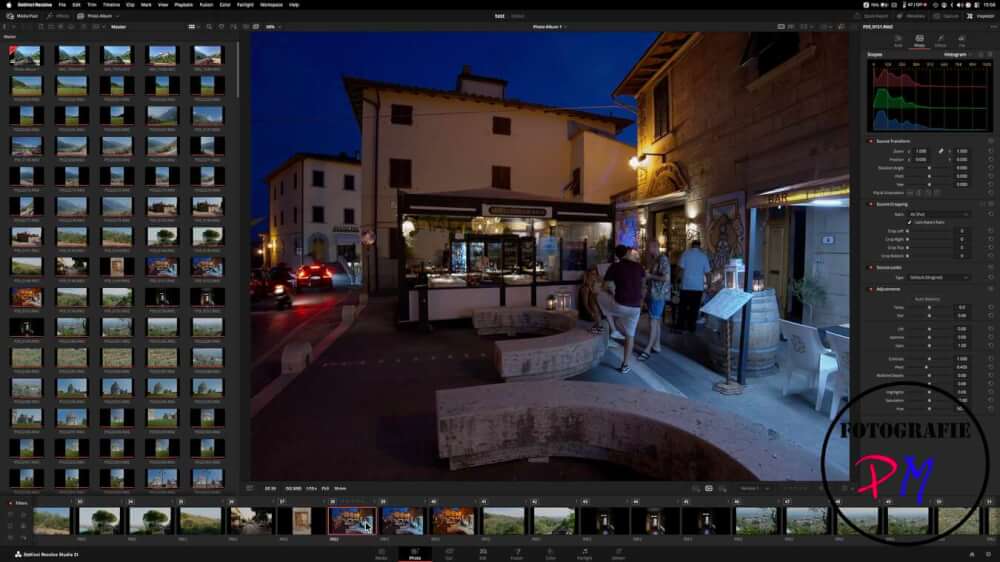Open the Edit page icon
The height and width of the screenshot is (562, 1000).
[x=483, y=552]
